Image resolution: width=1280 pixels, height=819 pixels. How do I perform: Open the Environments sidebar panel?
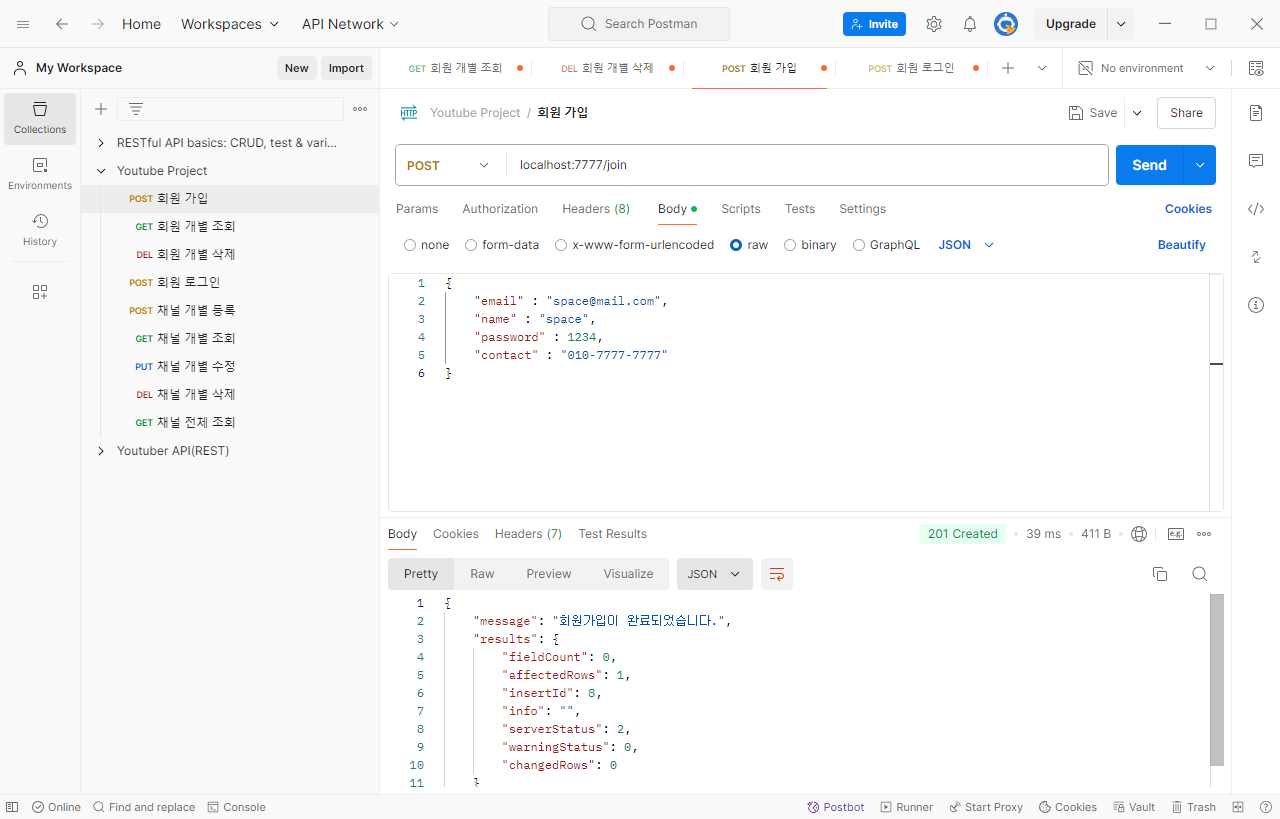[40, 174]
